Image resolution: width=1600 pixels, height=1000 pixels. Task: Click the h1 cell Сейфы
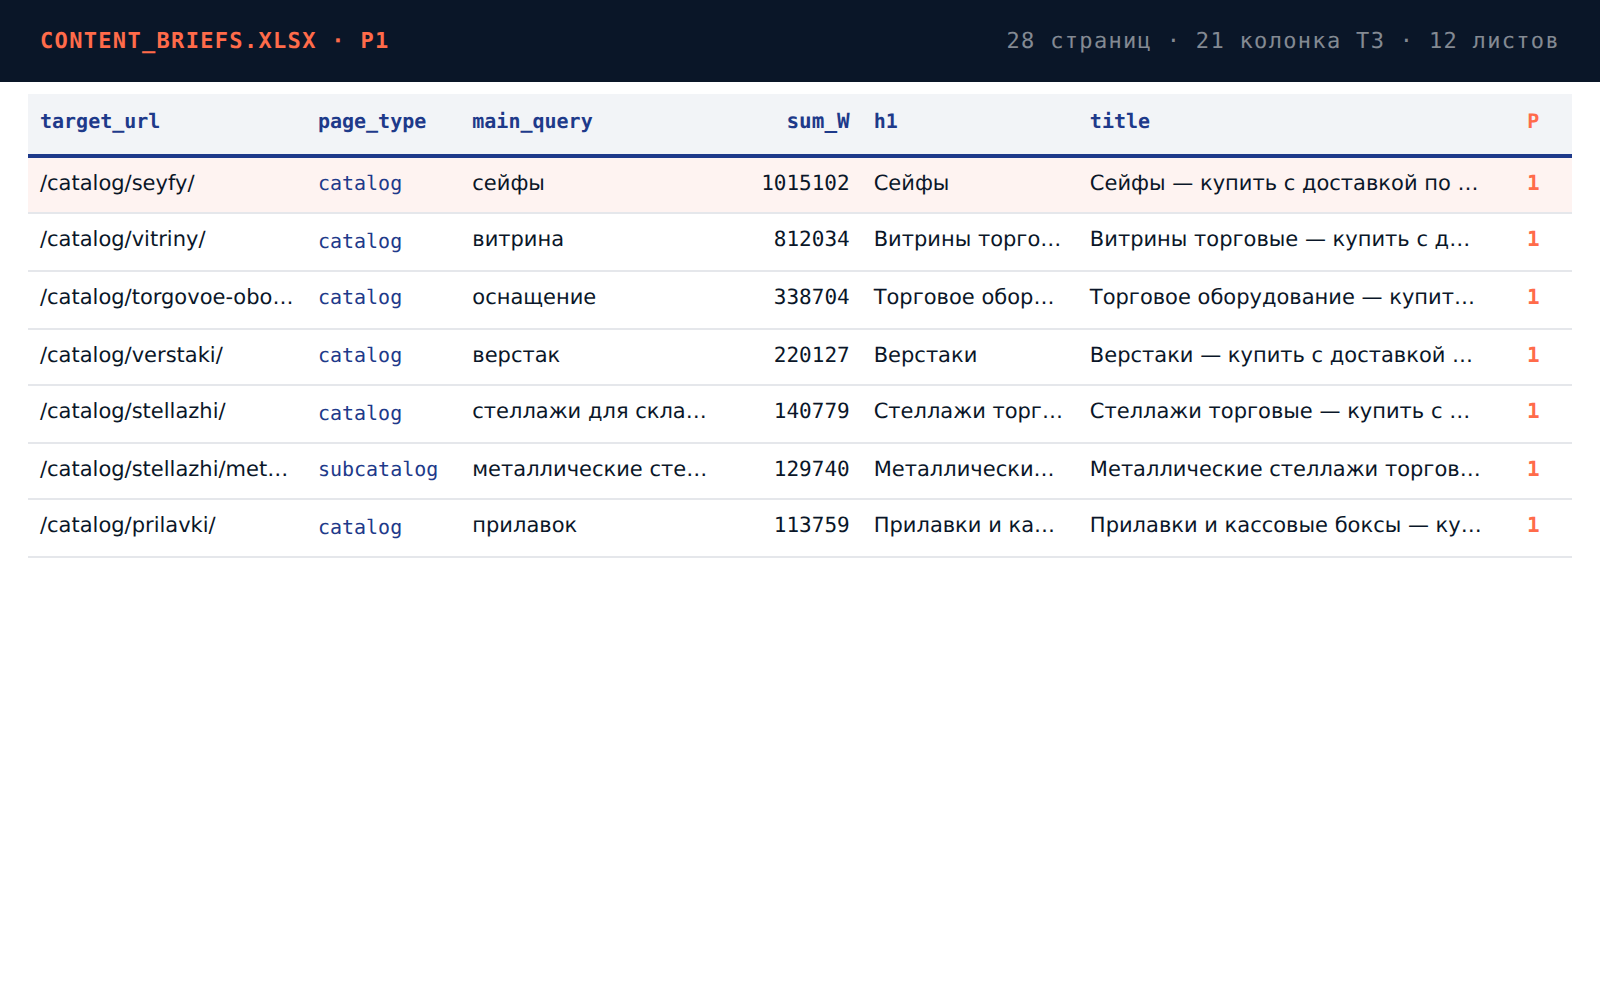point(911,183)
